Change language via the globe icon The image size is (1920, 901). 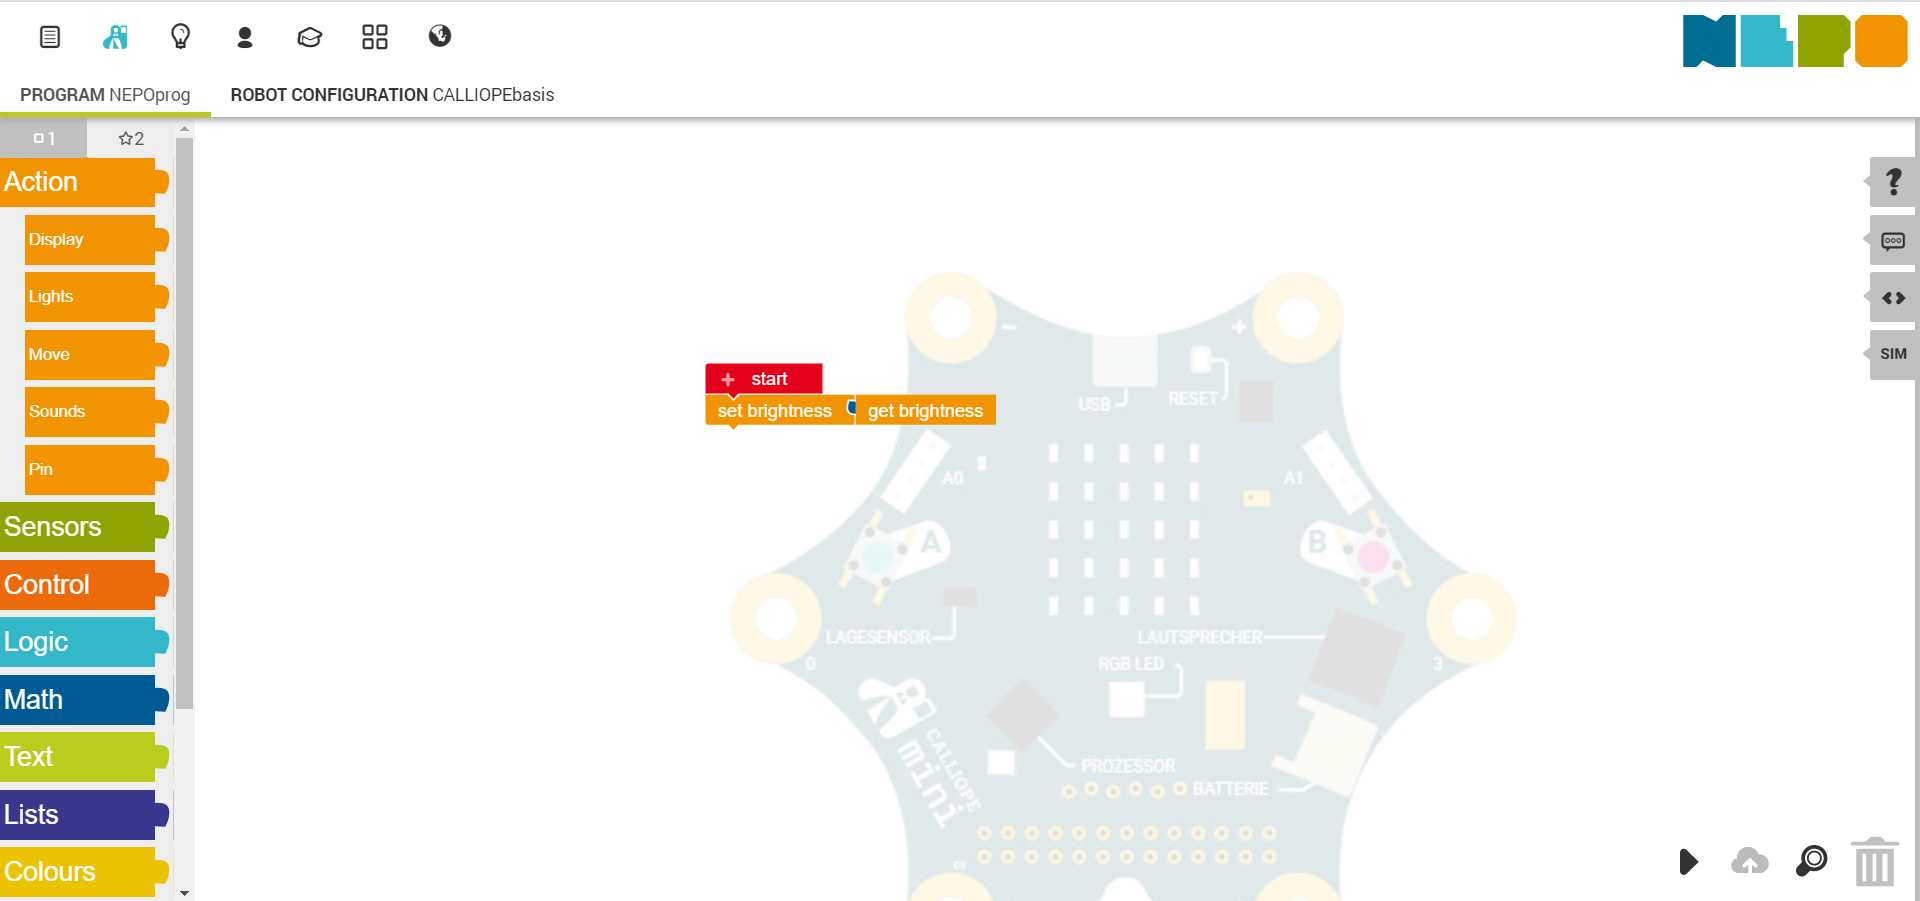tap(439, 37)
